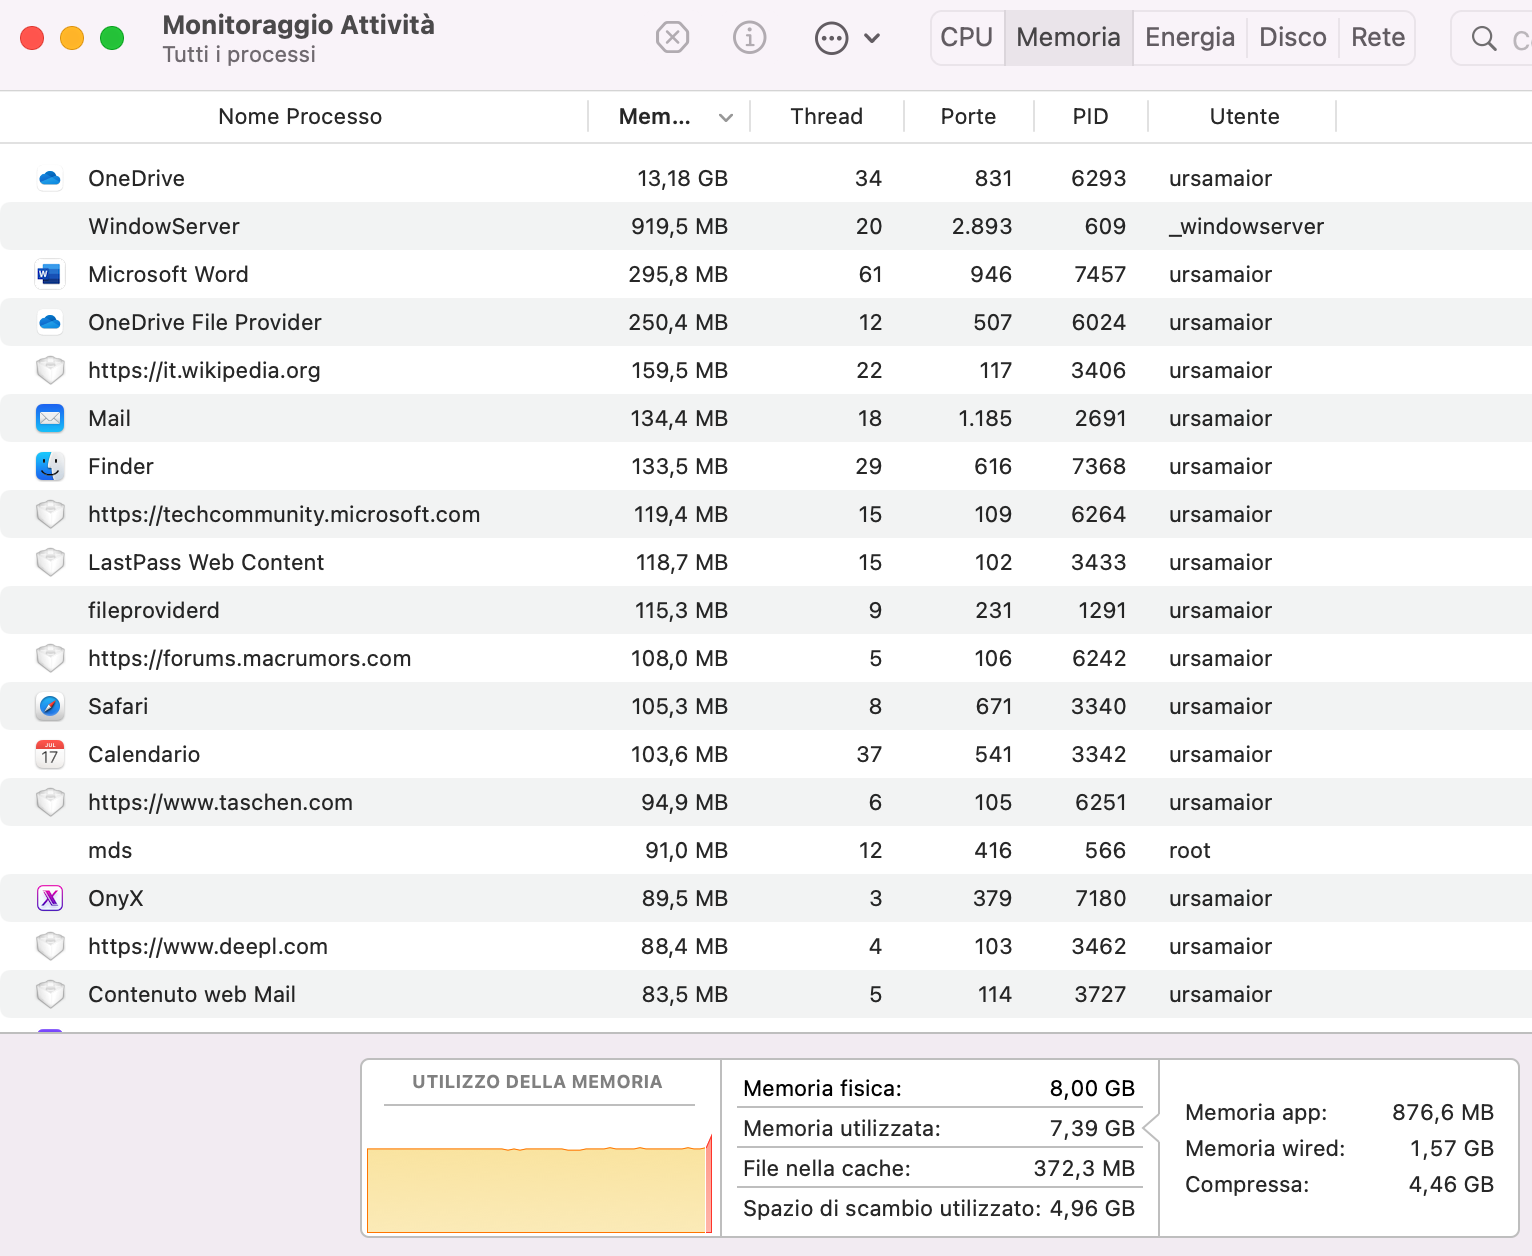Image resolution: width=1532 pixels, height=1256 pixels.
Task: Click the Mail envelope icon
Action: (50, 418)
